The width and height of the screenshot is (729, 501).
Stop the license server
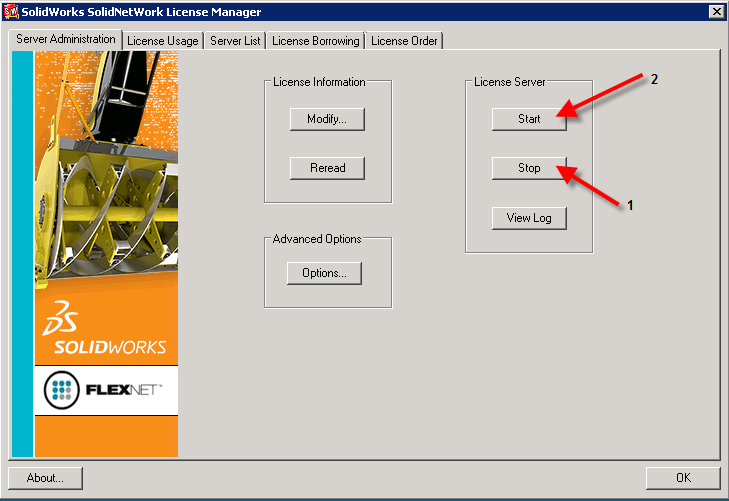pos(529,168)
